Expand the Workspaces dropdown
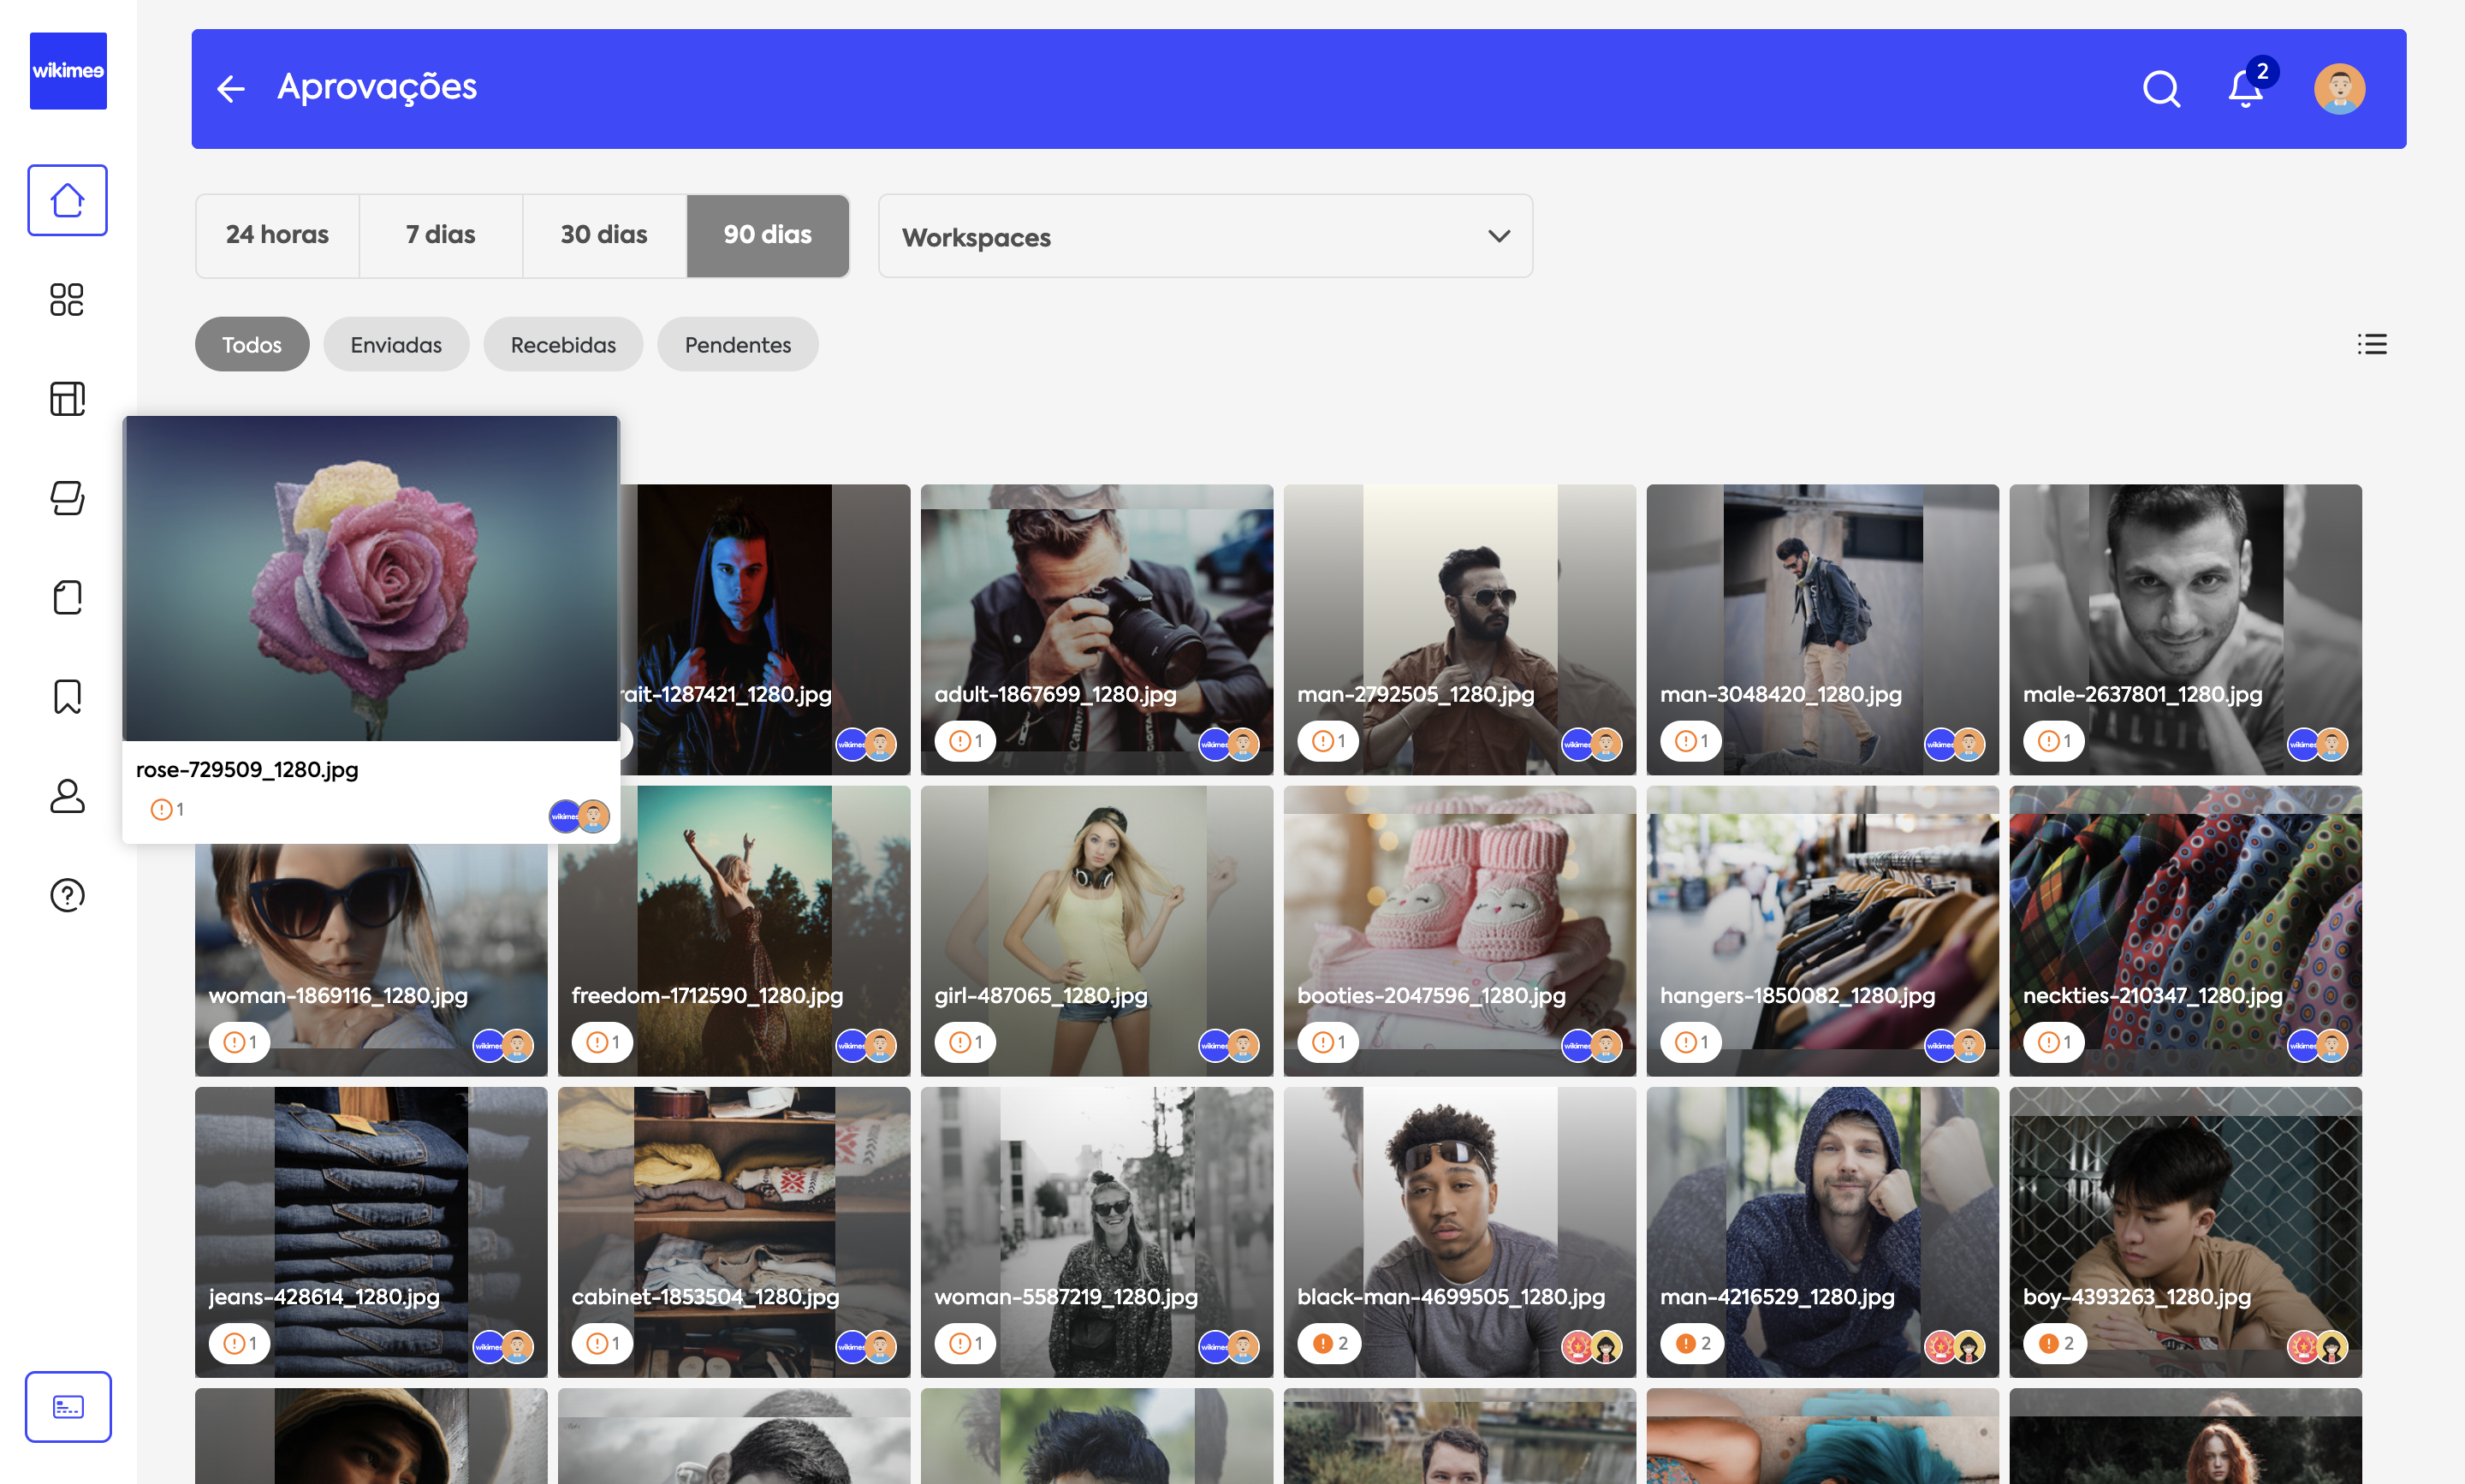The image size is (2465, 1484). pos(1204,237)
